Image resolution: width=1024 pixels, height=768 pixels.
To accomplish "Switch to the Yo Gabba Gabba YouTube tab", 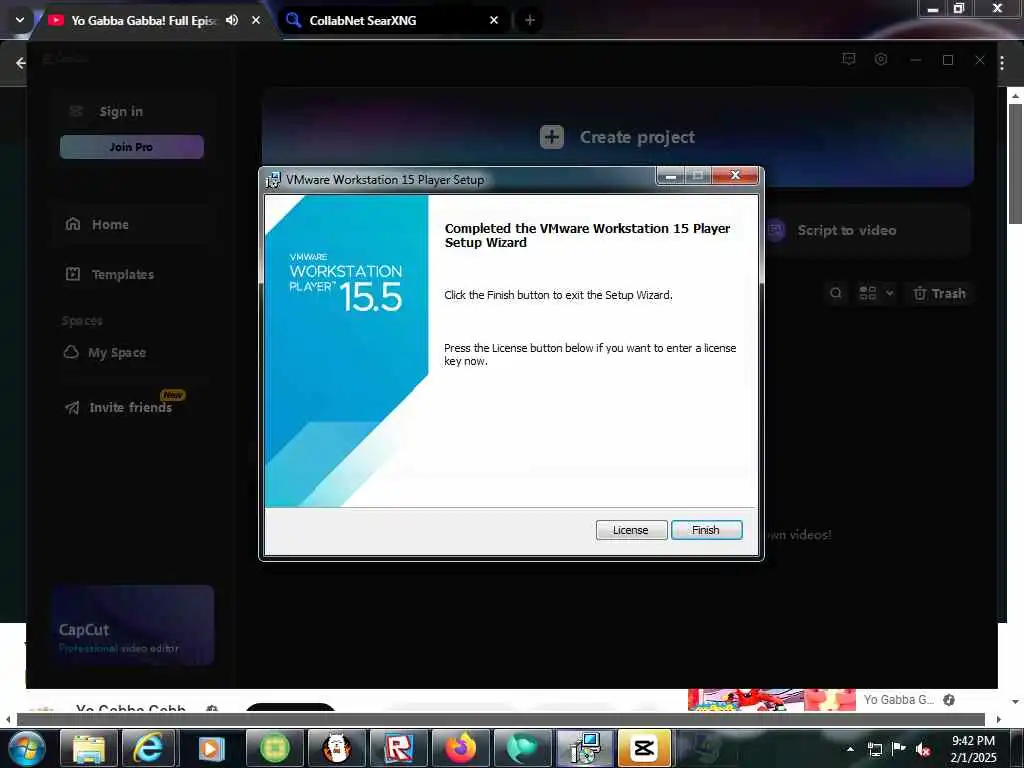I will pyautogui.click(x=144, y=20).
